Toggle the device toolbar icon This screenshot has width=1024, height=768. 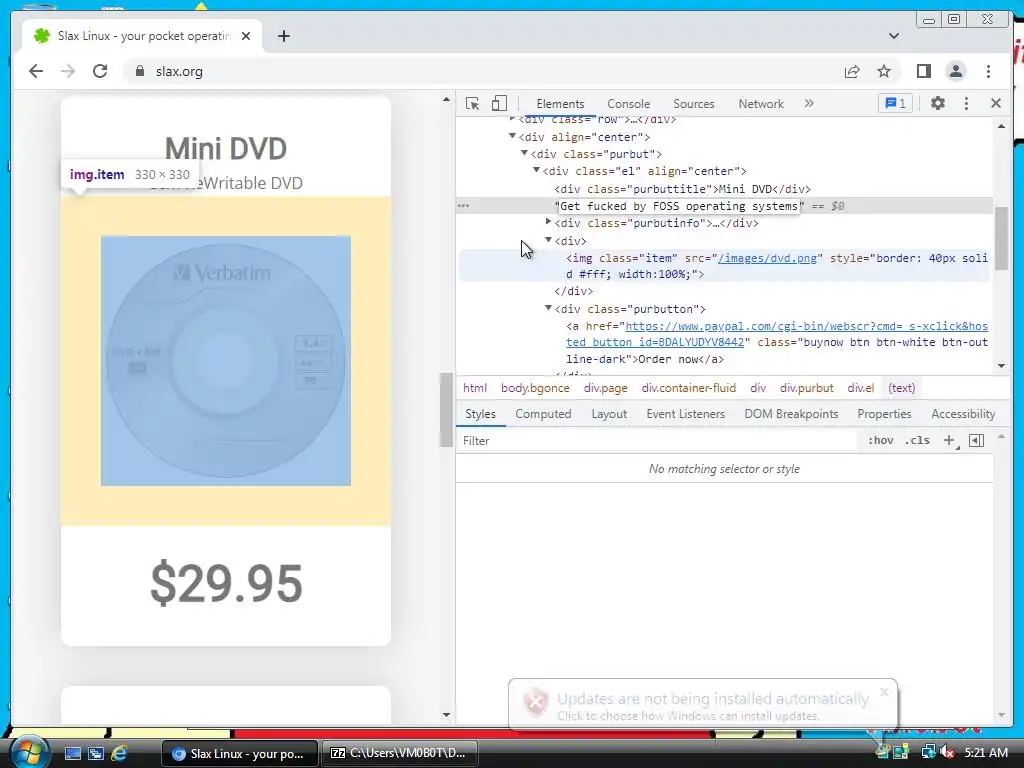tap(499, 103)
